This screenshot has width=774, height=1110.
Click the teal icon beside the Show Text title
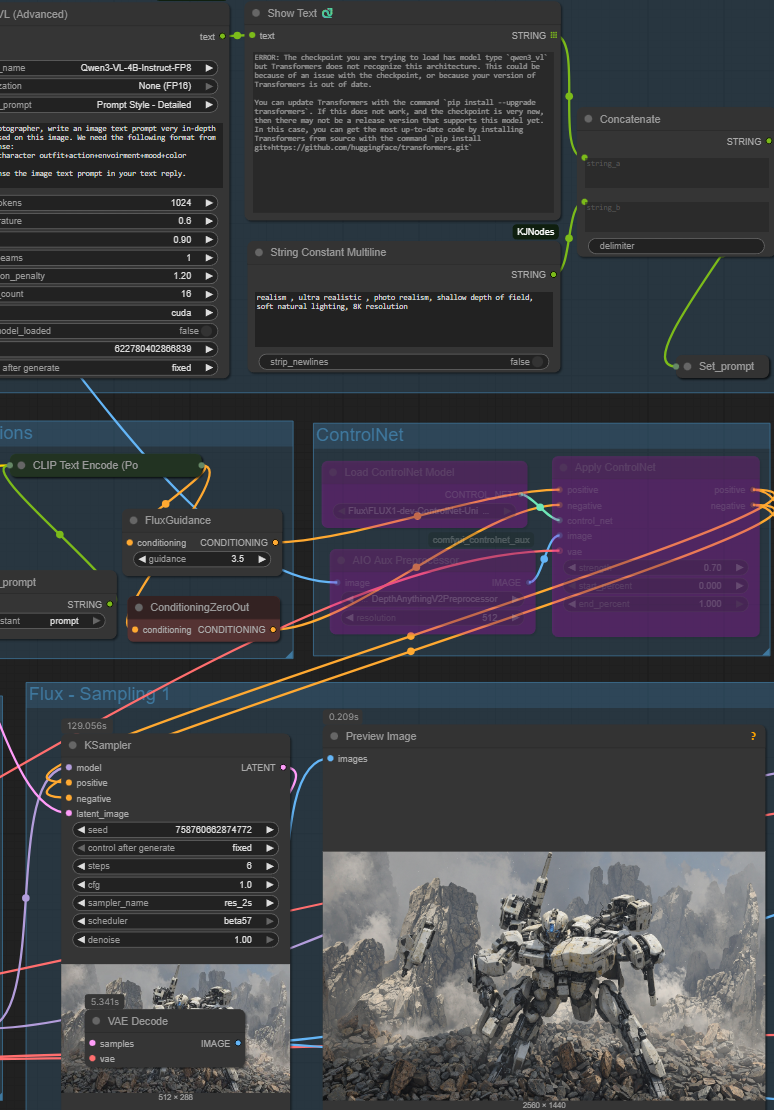tap(327, 13)
